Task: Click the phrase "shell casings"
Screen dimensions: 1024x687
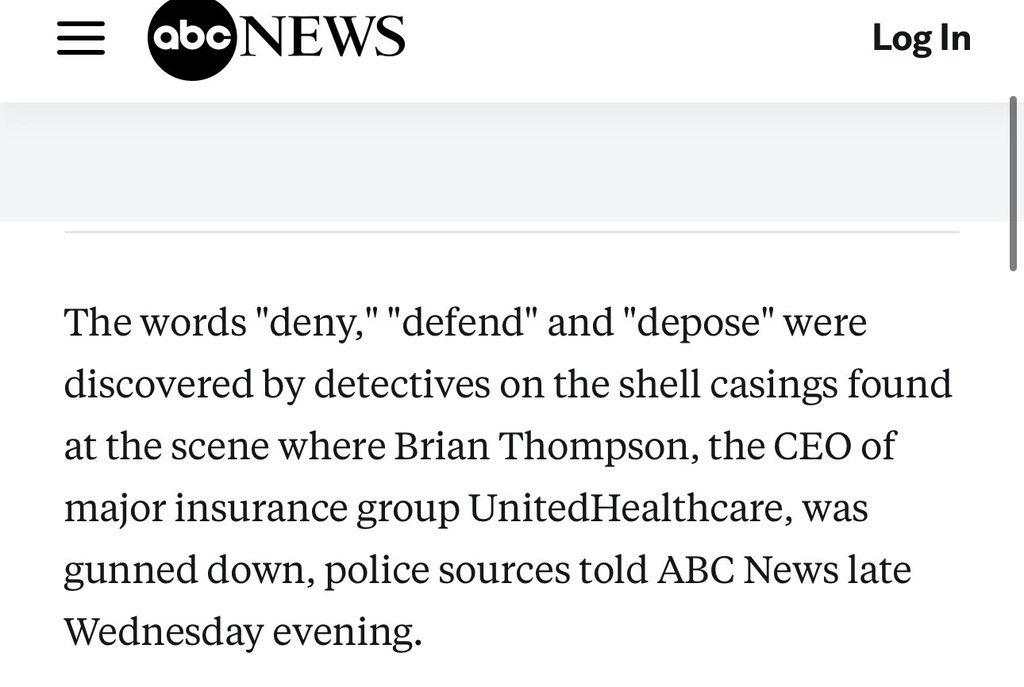Action: pyautogui.click(x=728, y=384)
